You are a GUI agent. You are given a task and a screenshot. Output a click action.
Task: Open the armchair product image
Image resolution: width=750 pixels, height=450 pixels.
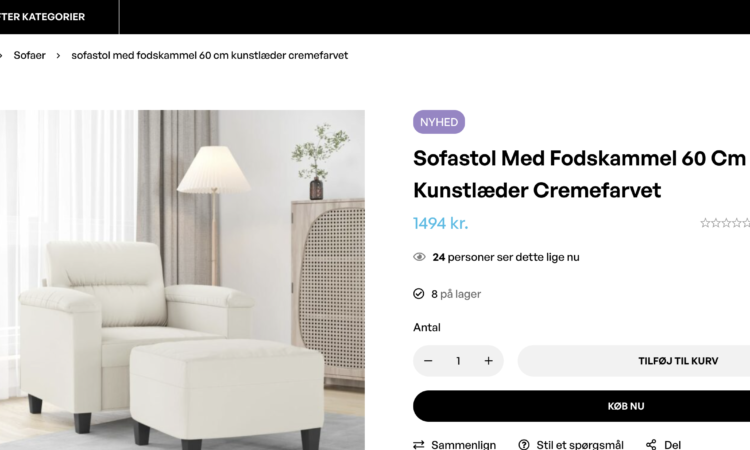pyautogui.click(x=182, y=280)
